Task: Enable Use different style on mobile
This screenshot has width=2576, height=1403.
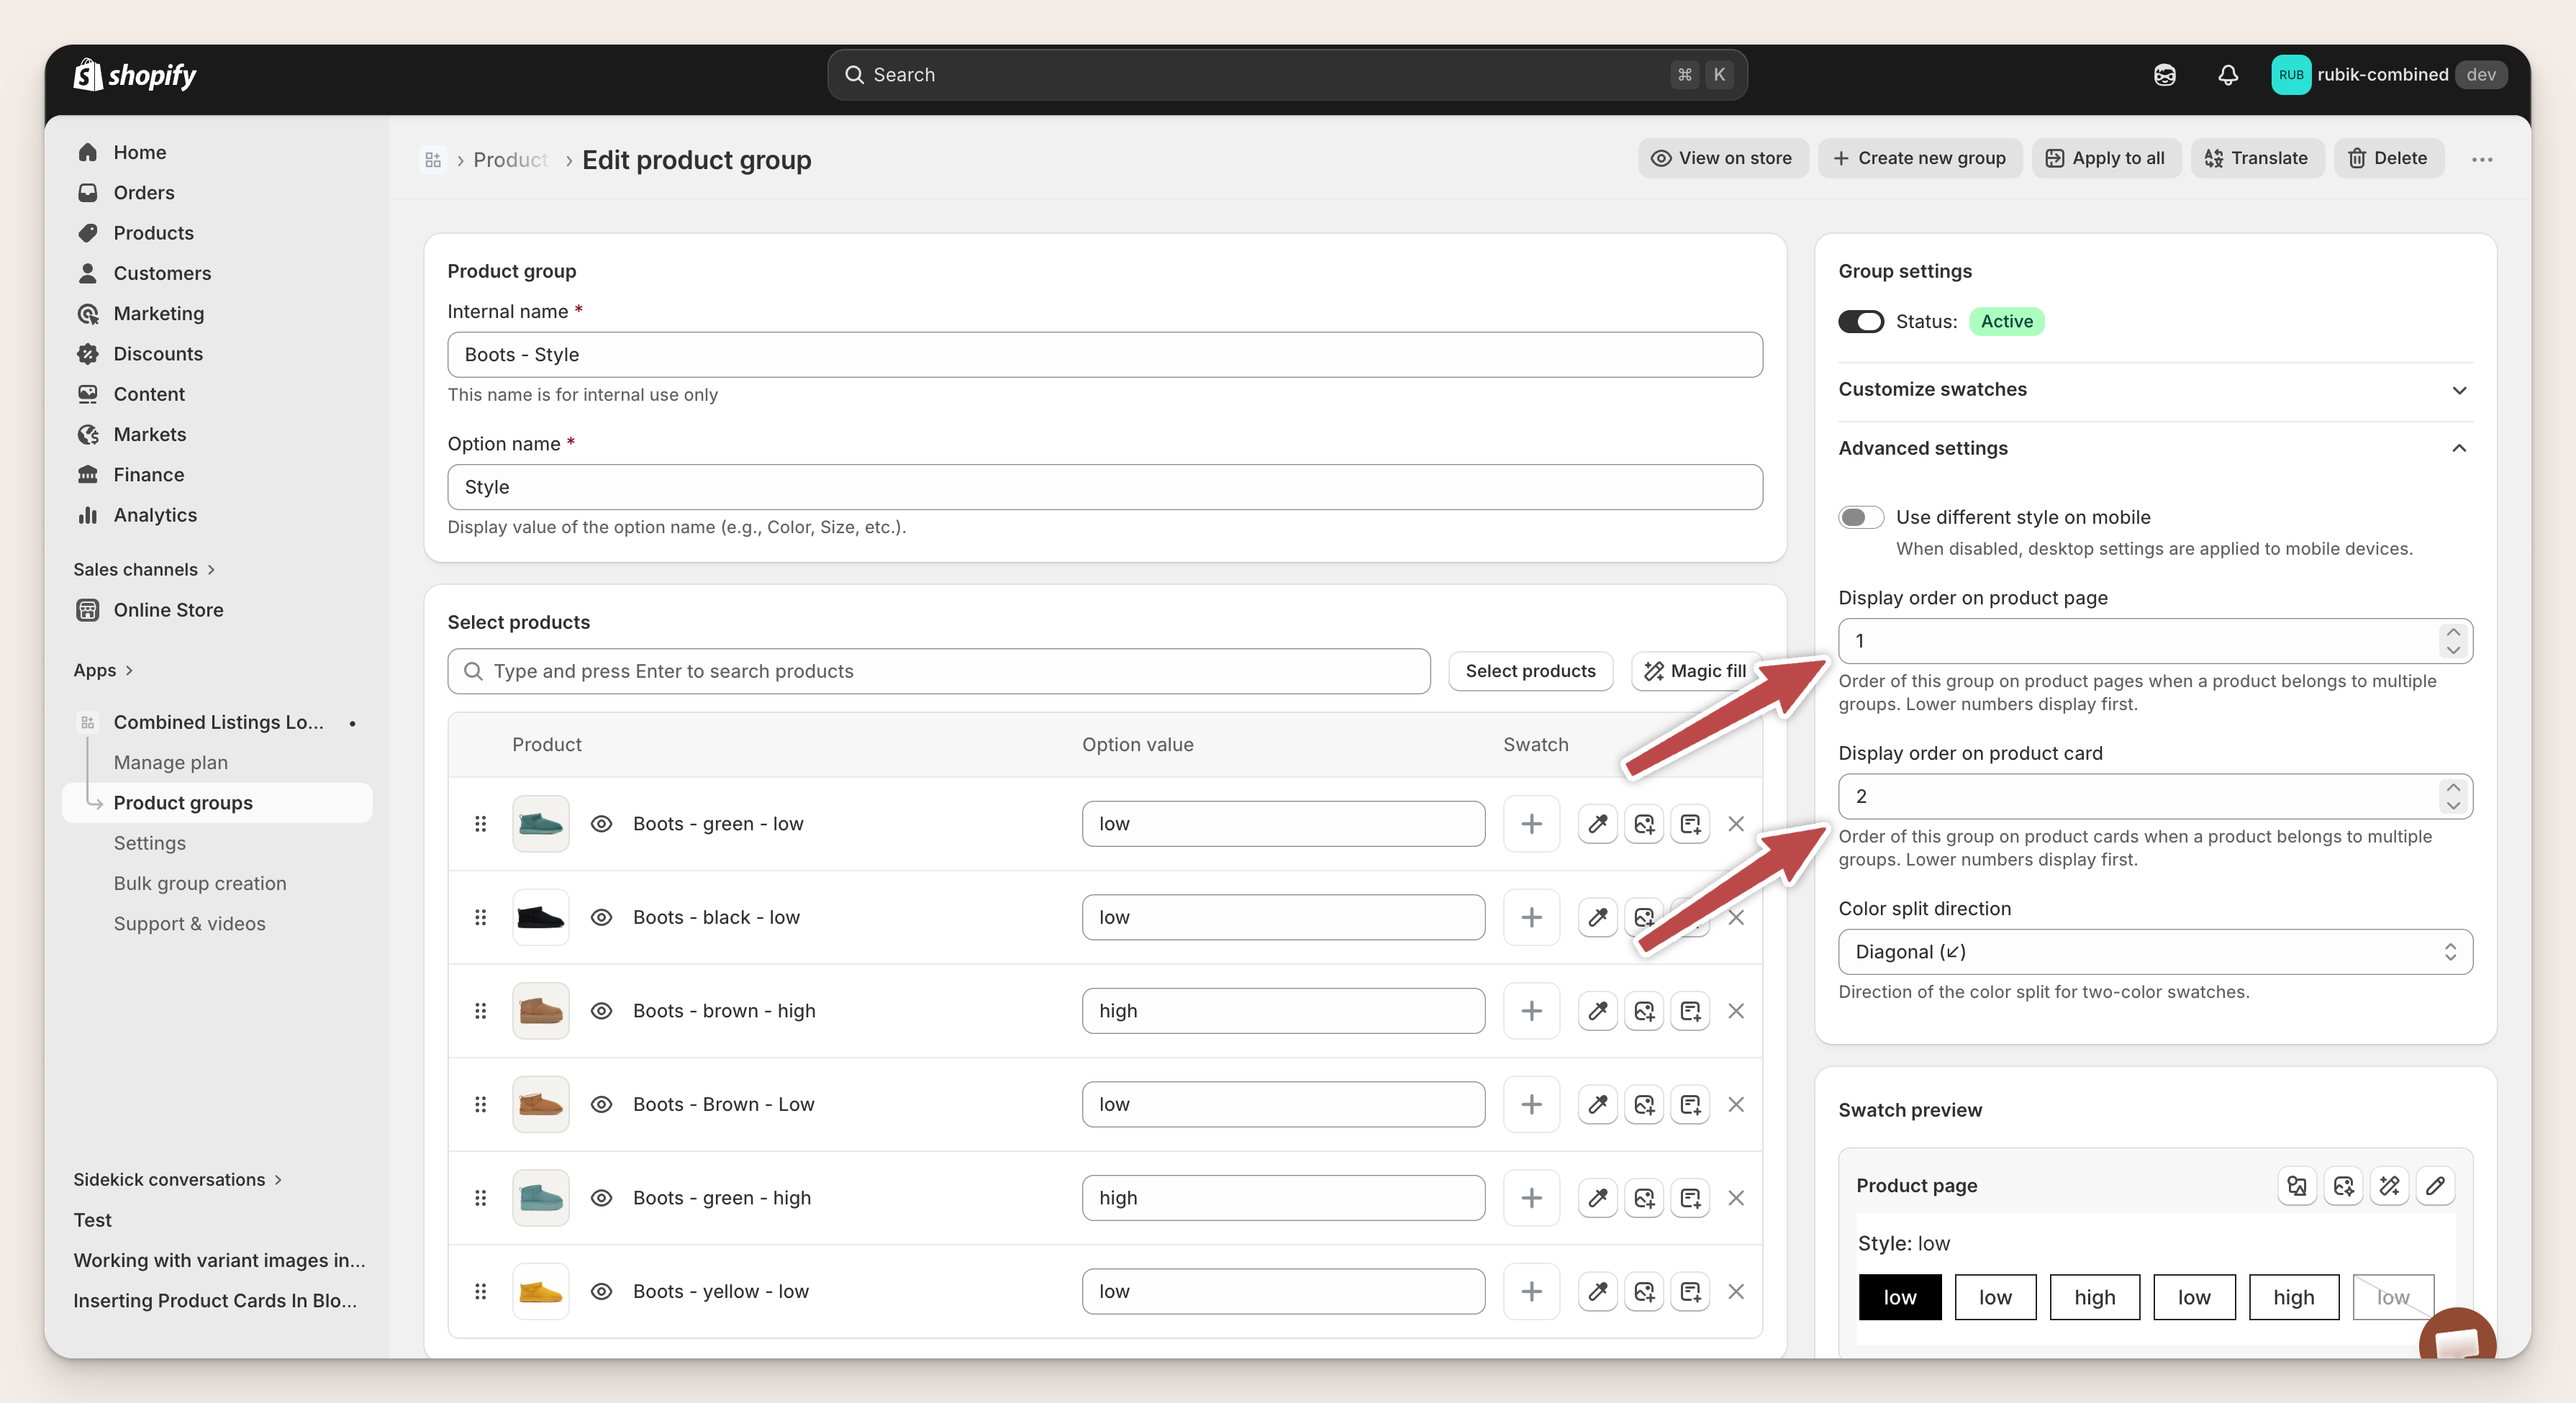Action: (1861, 517)
